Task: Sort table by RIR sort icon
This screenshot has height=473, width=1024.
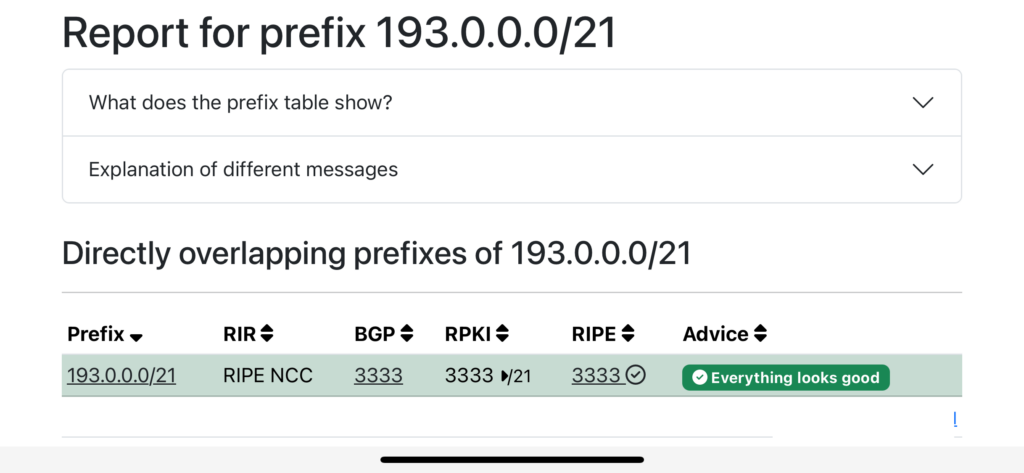Action: pyautogui.click(x=266, y=334)
